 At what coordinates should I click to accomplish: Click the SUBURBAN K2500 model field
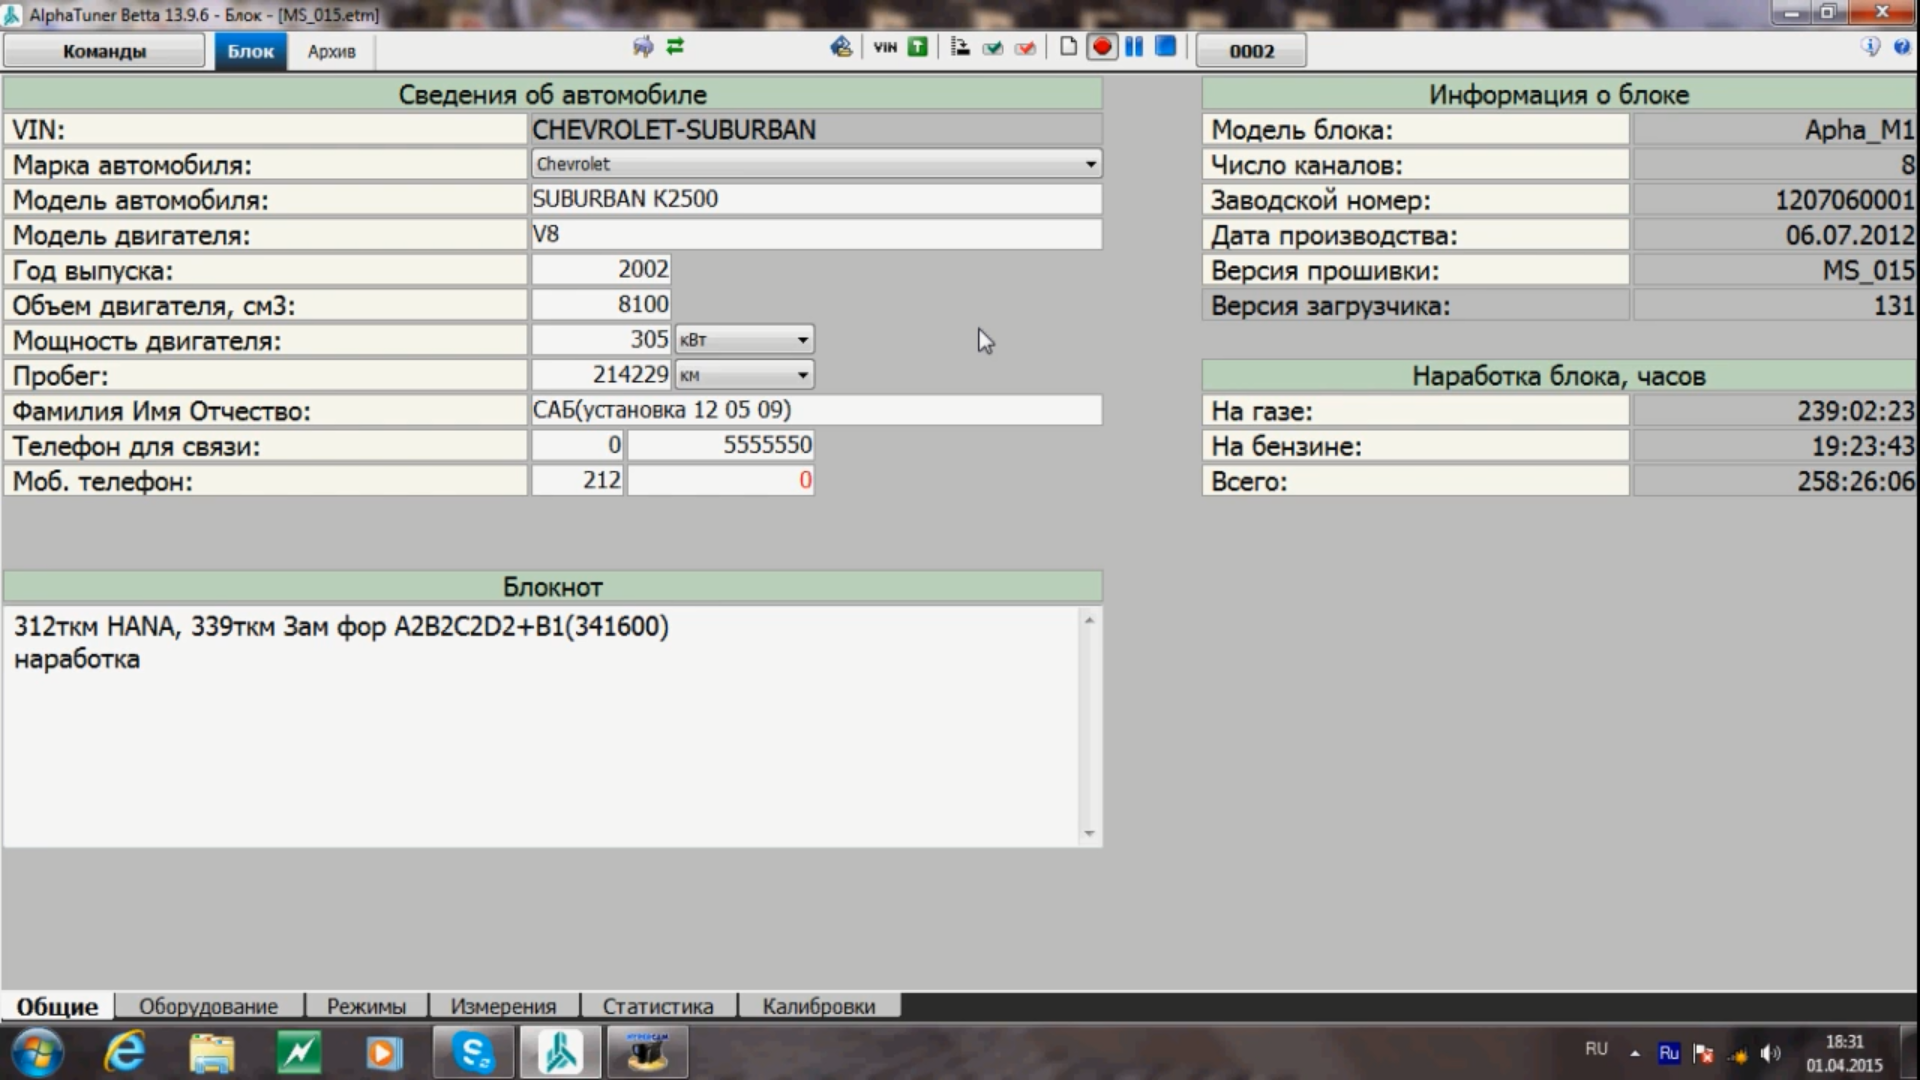pyautogui.click(x=816, y=199)
